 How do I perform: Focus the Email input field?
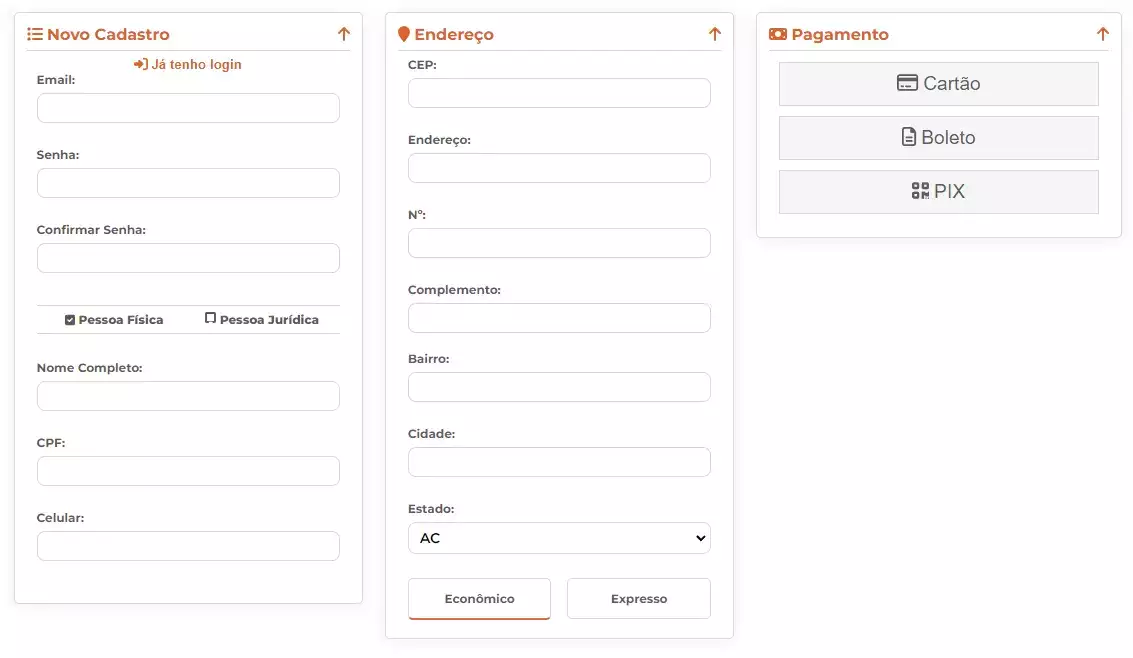(188, 108)
